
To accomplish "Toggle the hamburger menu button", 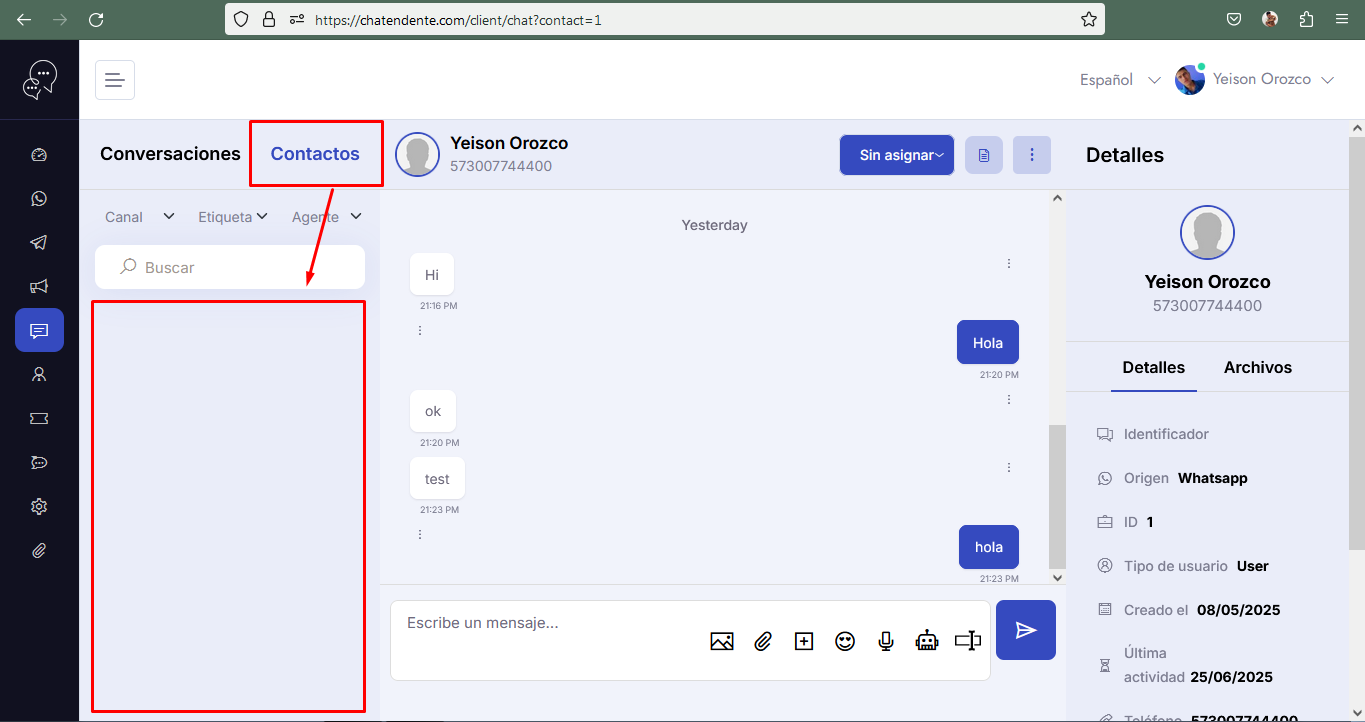I will pyautogui.click(x=115, y=80).
